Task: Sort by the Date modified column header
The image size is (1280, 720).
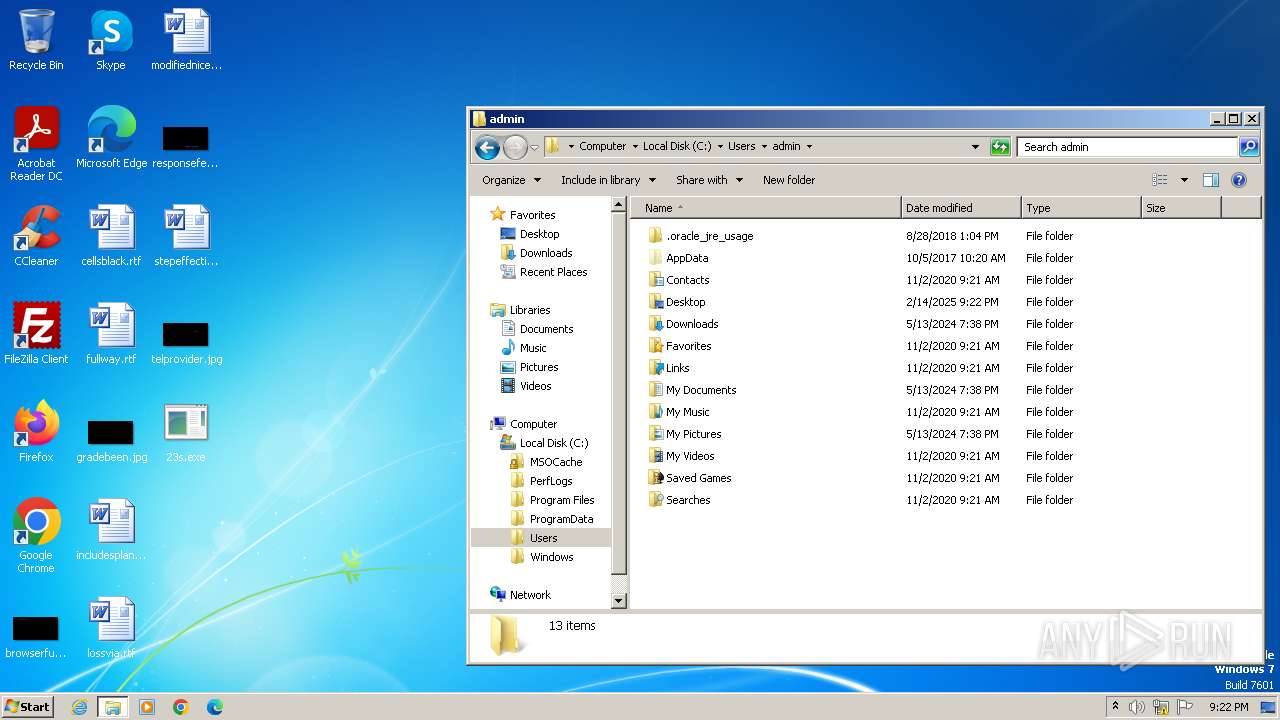Action: 961,208
